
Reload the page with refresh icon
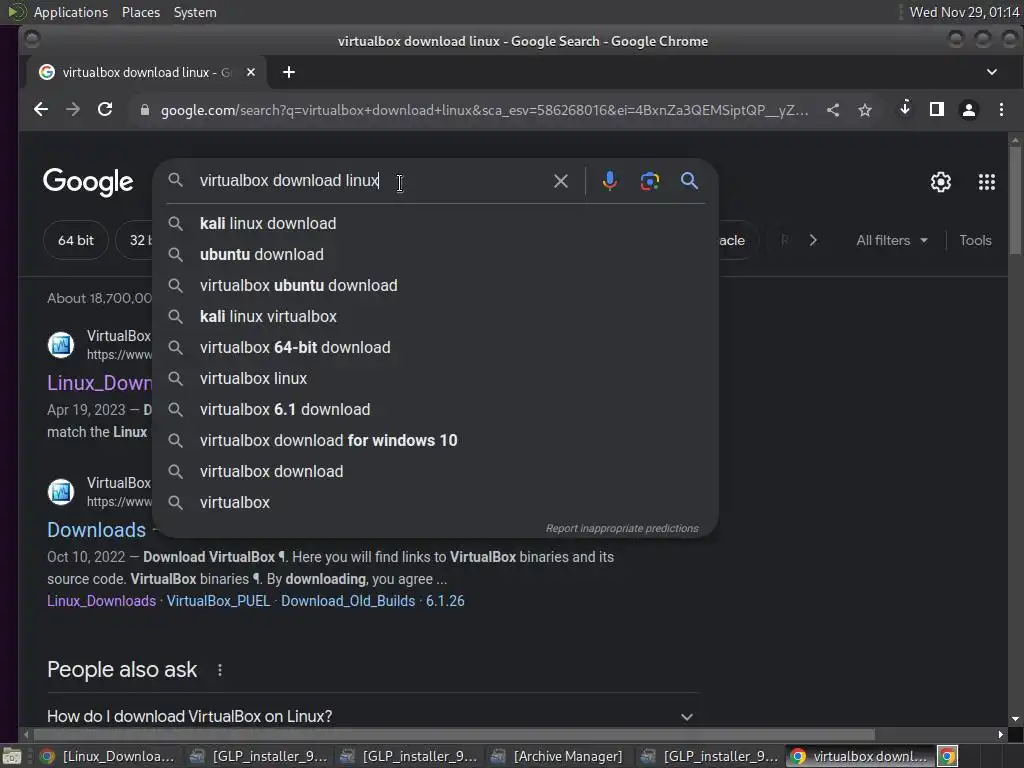[104, 110]
